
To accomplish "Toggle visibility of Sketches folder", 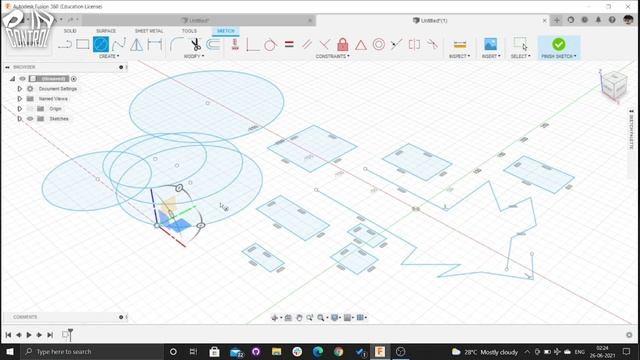I will click(30, 119).
